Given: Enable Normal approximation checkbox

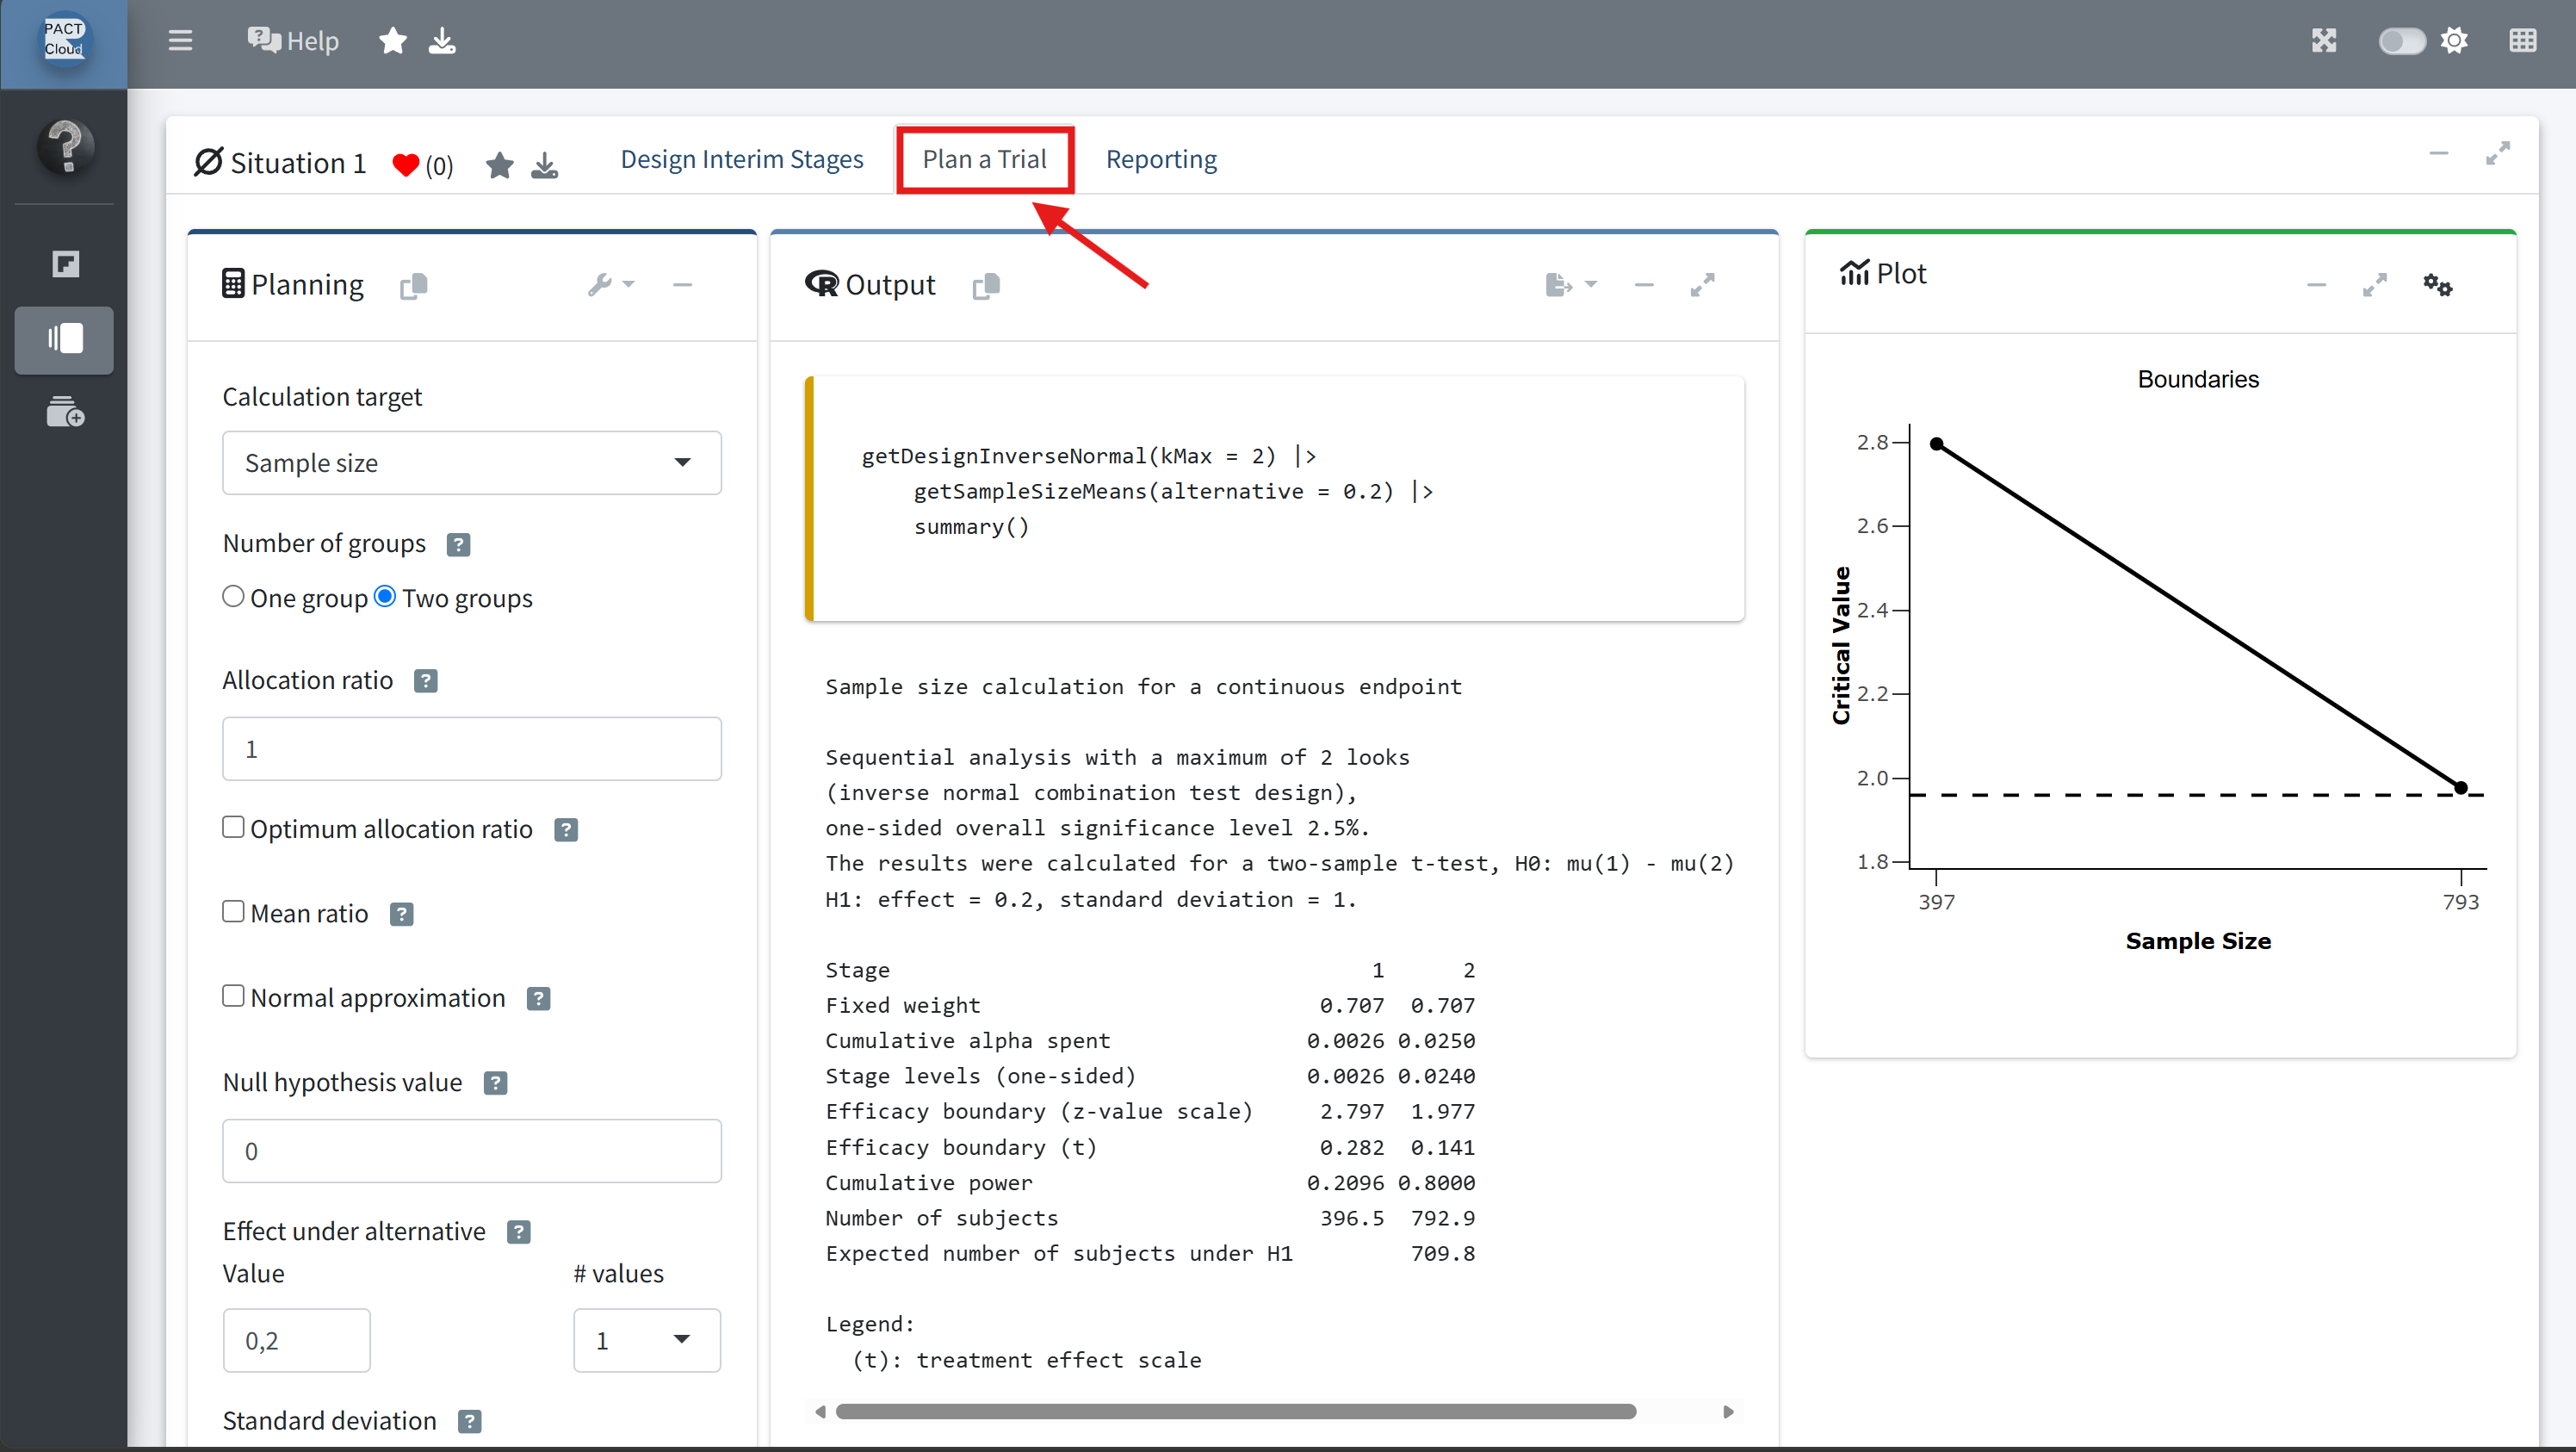Looking at the screenshot, I should 233,995.
